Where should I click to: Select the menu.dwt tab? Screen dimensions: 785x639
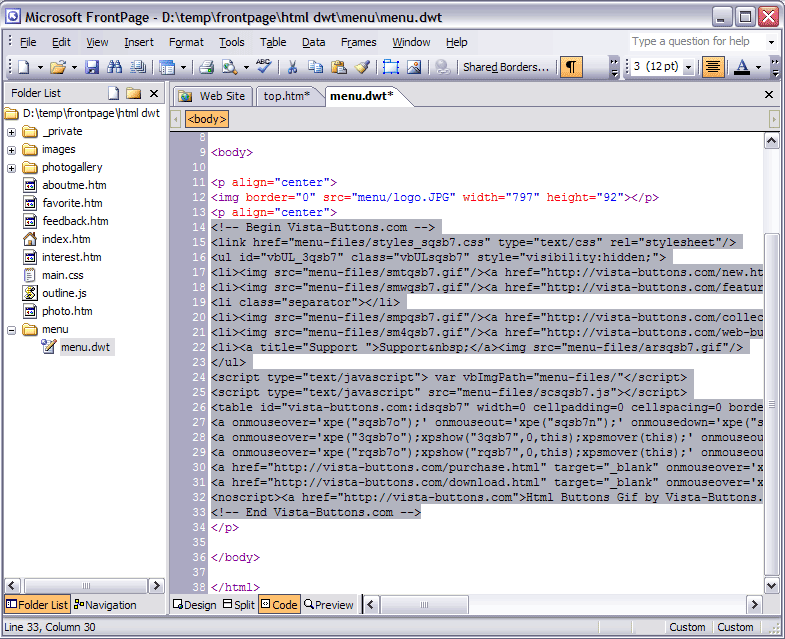pyautogui.click(x=362, y=96)
